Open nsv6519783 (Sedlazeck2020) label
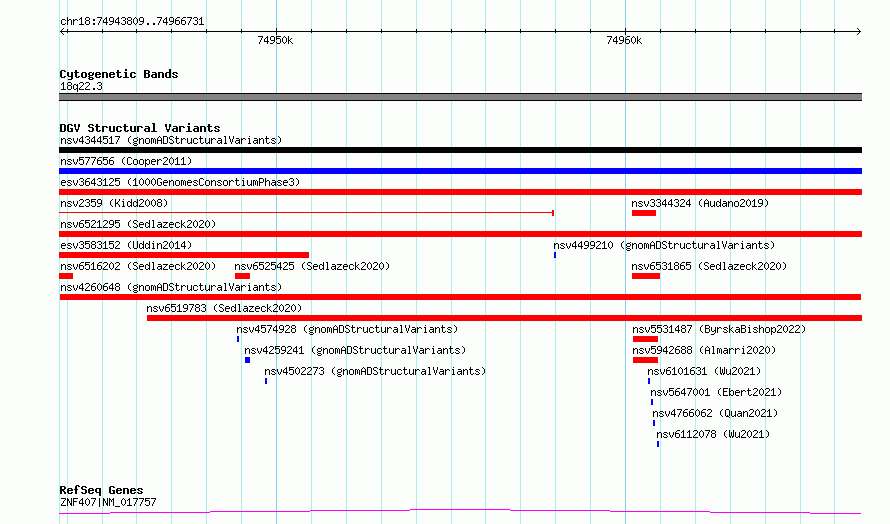The width and height of the screenshot is (890, 524). [x=224, y=308]
